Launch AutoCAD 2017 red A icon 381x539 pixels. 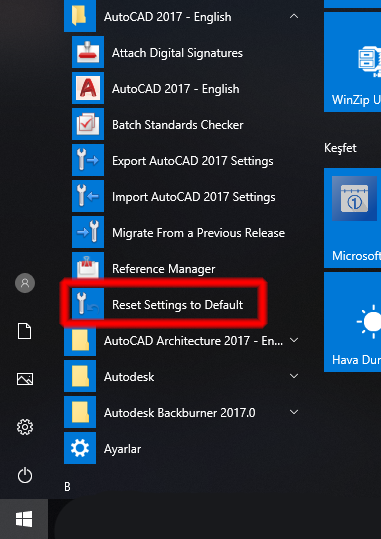click(88, 88)
